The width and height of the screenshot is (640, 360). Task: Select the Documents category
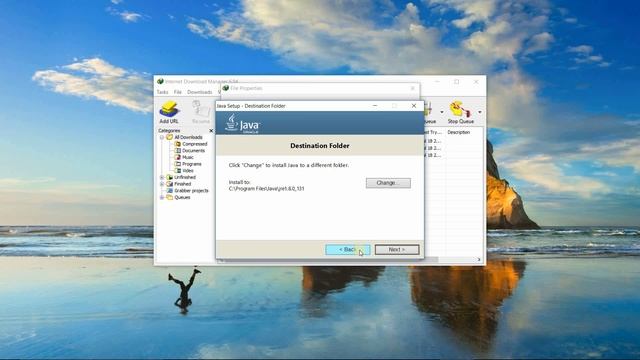click(193, 151)
